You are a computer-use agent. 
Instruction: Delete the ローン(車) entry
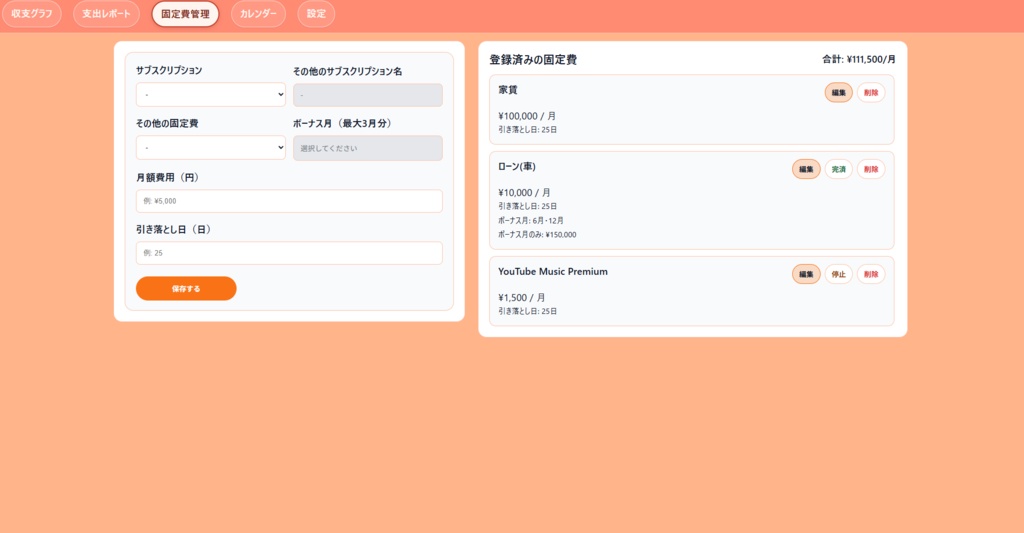coord(871,169)
